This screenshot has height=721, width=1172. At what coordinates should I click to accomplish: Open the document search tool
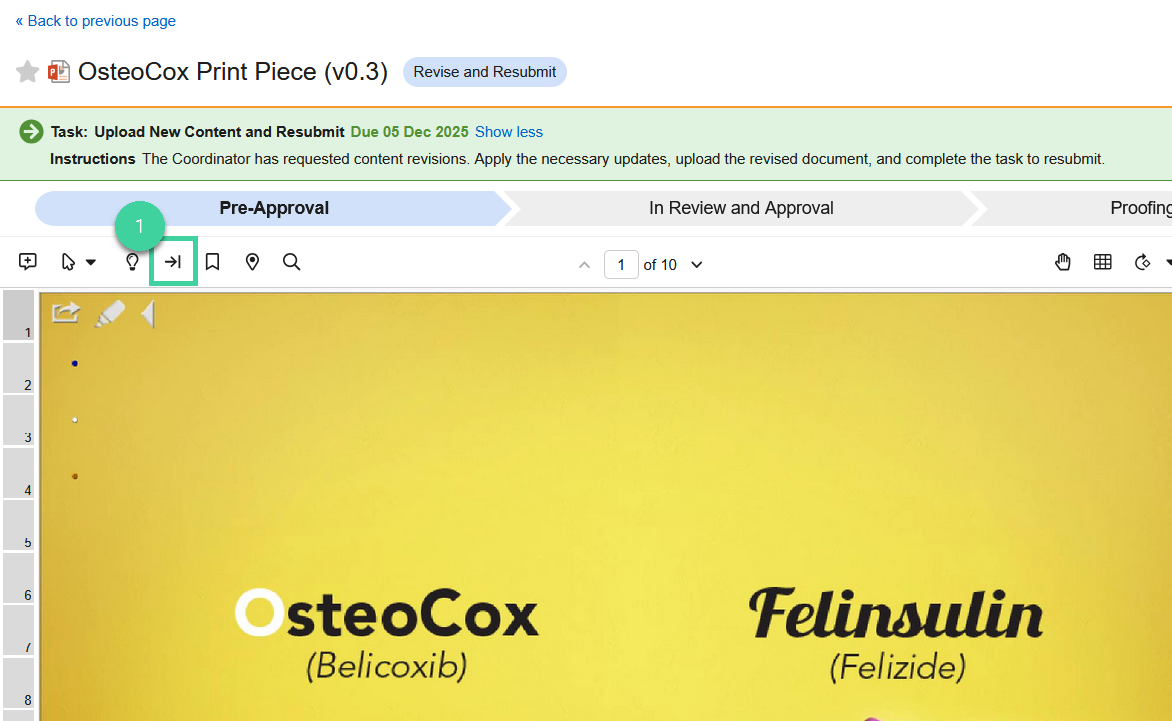(x=291, y=261)
